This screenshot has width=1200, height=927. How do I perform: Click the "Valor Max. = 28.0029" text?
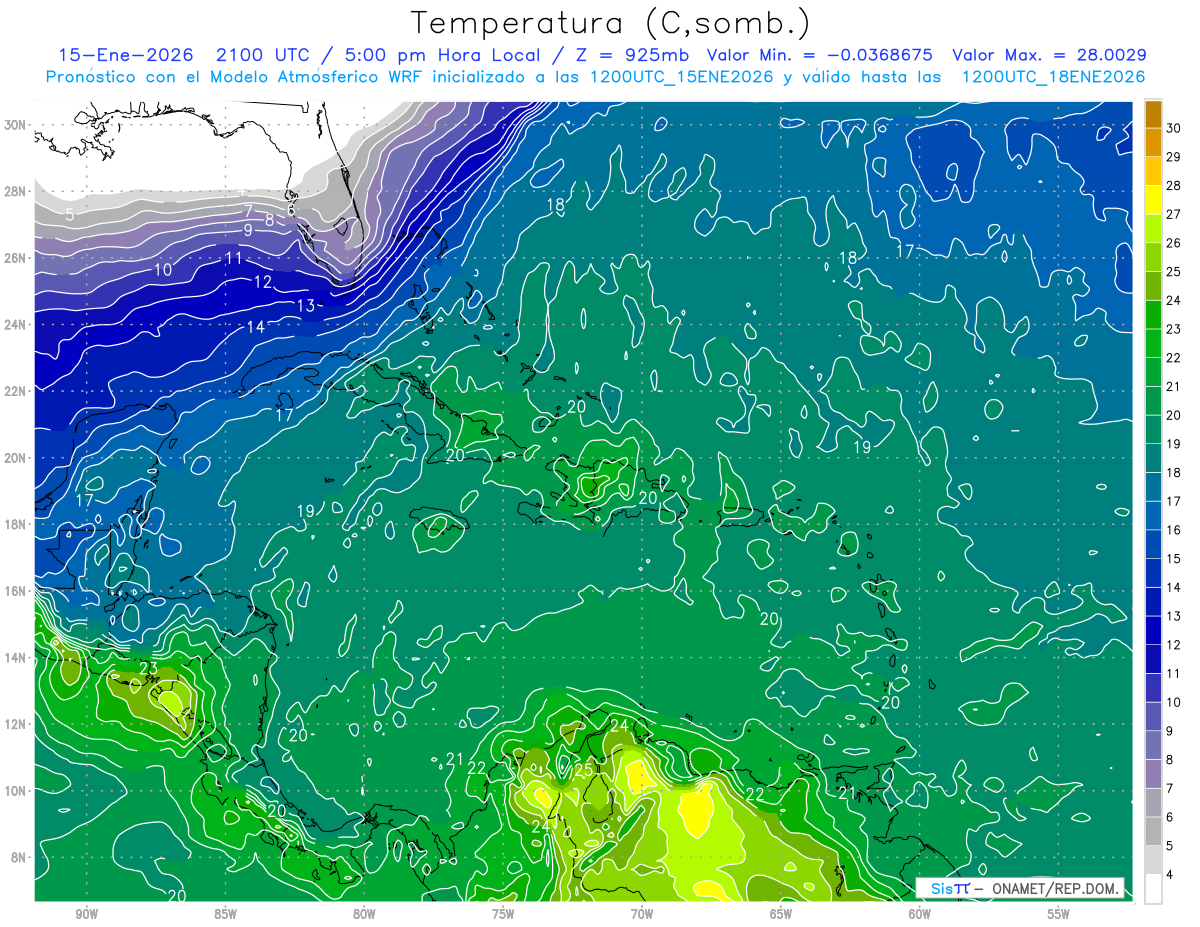click(1049, 55)
